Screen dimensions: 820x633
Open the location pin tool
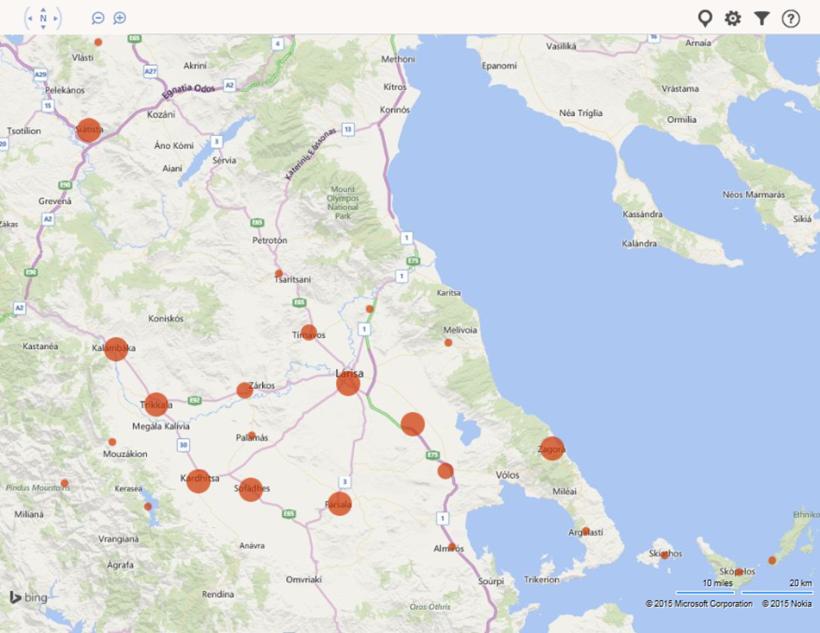click(x=705, y=19)
